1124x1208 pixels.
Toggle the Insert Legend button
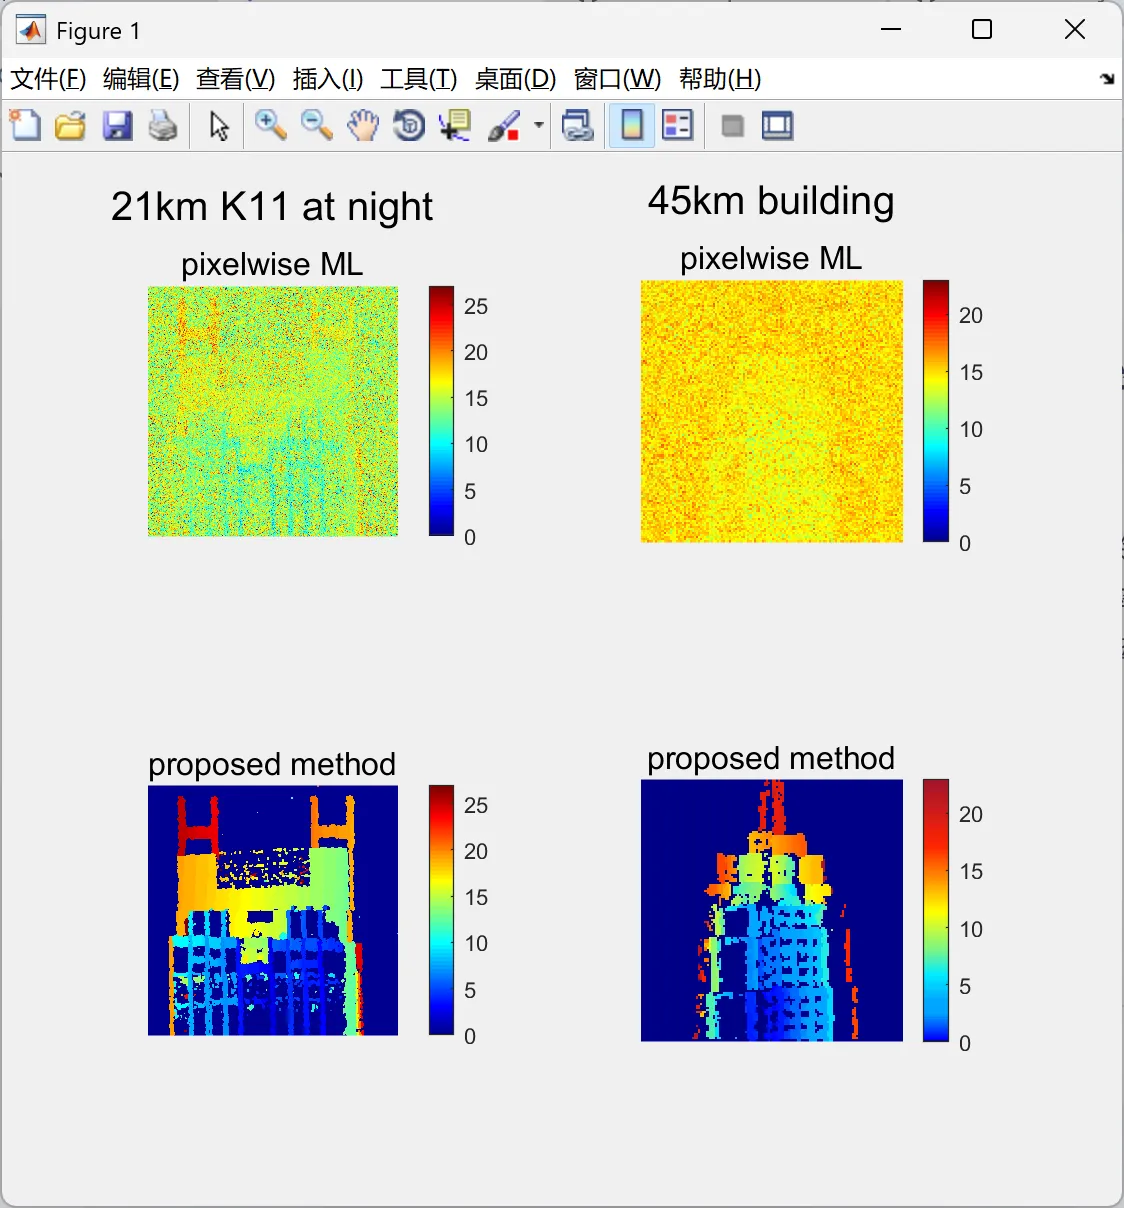tap(678, 126)
